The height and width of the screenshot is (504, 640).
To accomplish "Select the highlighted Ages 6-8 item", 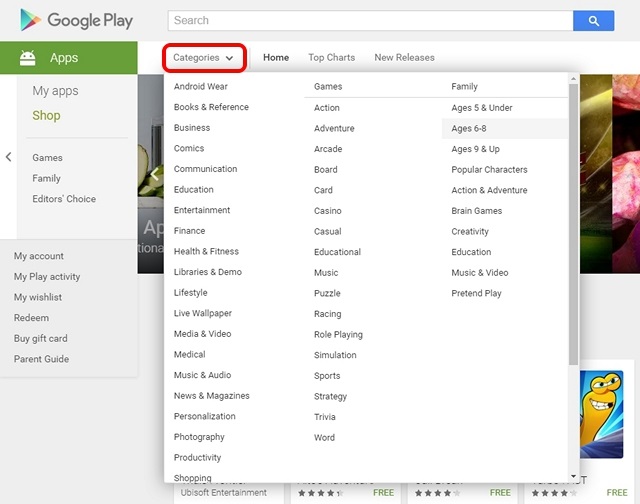I will (504, 129).
